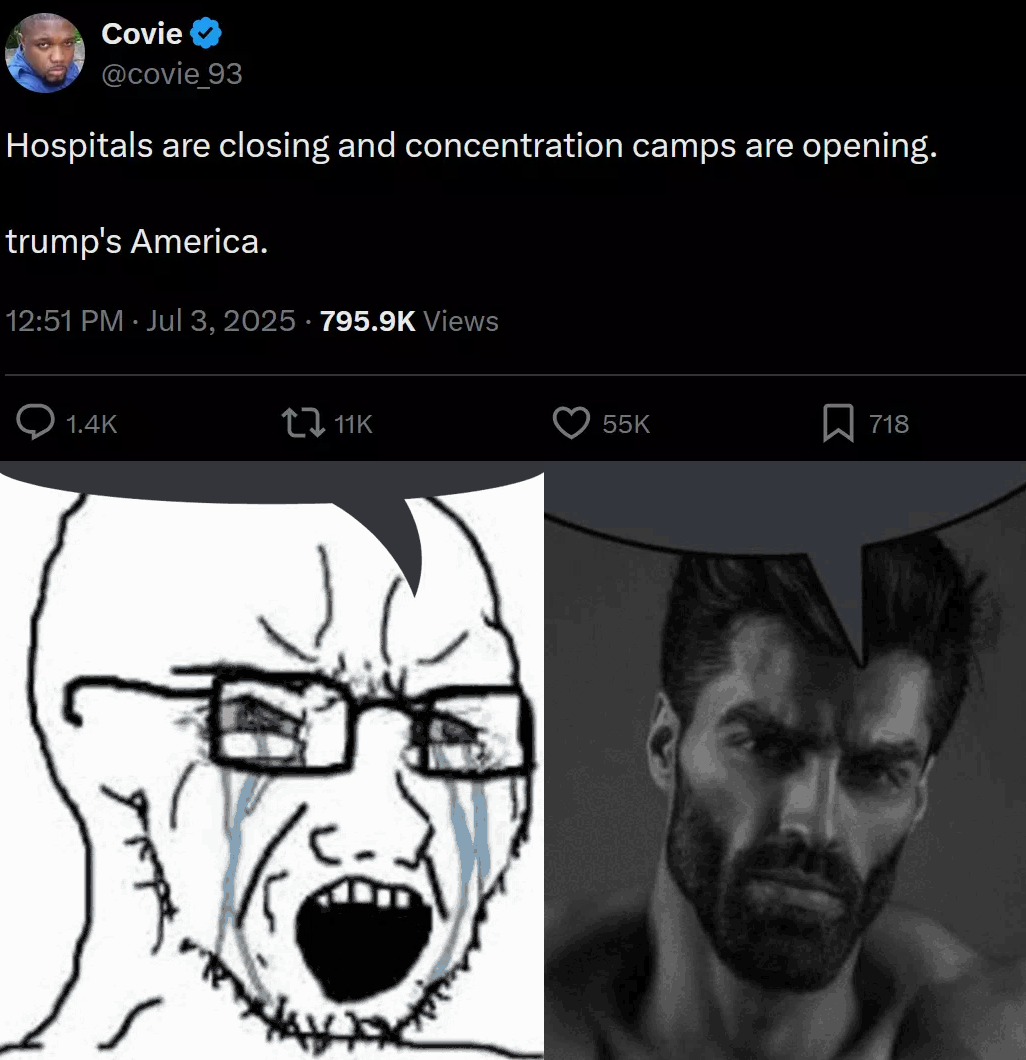Click the 55K likes count

pyautogui.click(x=626, y=424)
